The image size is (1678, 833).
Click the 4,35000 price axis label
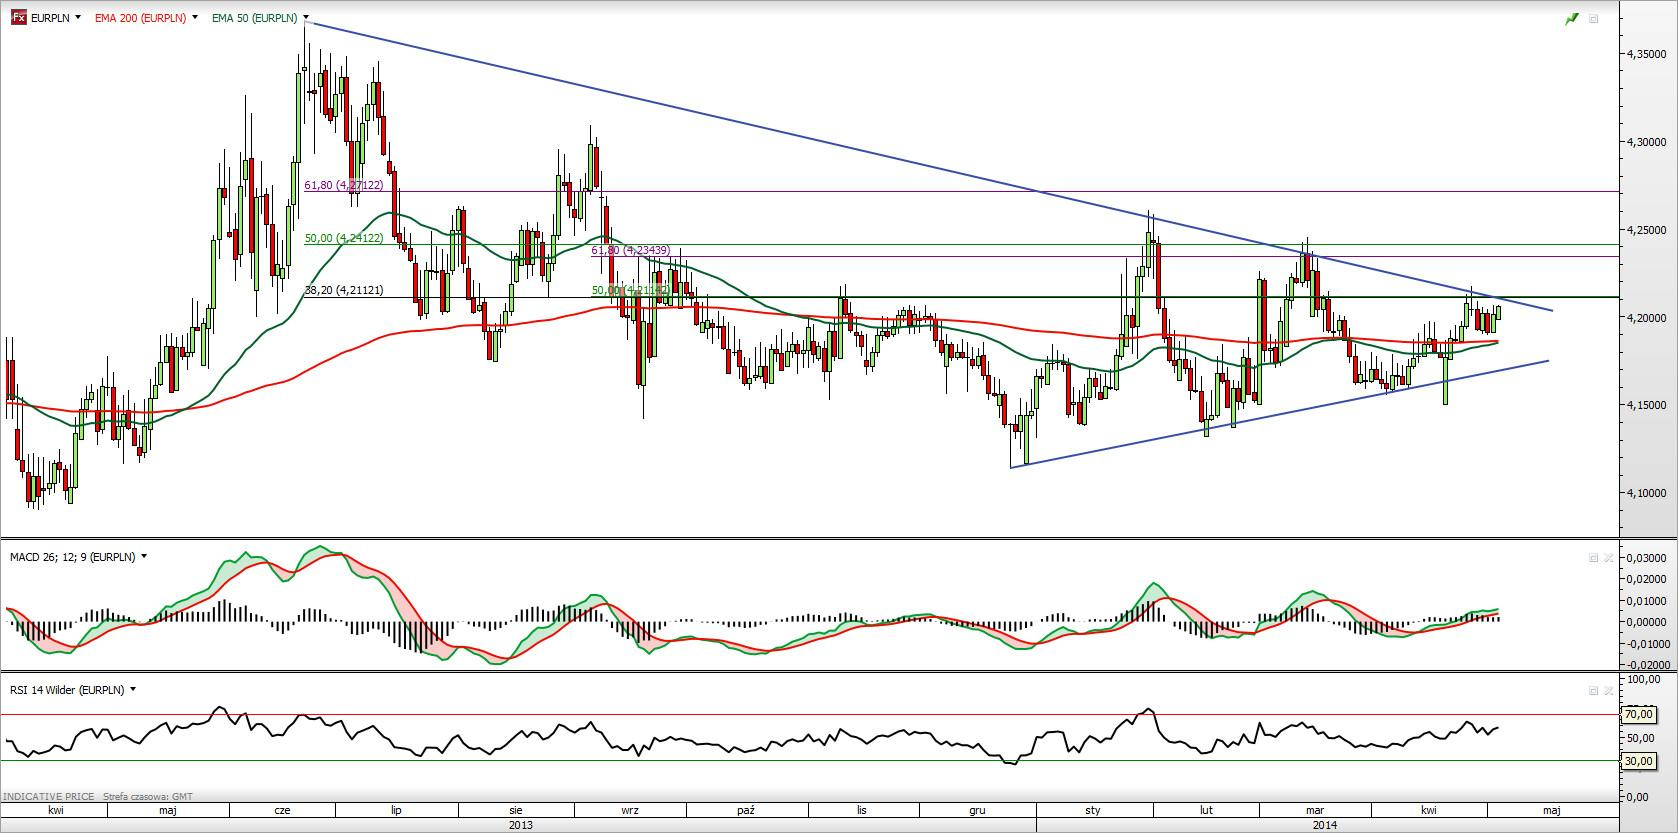1648,54
